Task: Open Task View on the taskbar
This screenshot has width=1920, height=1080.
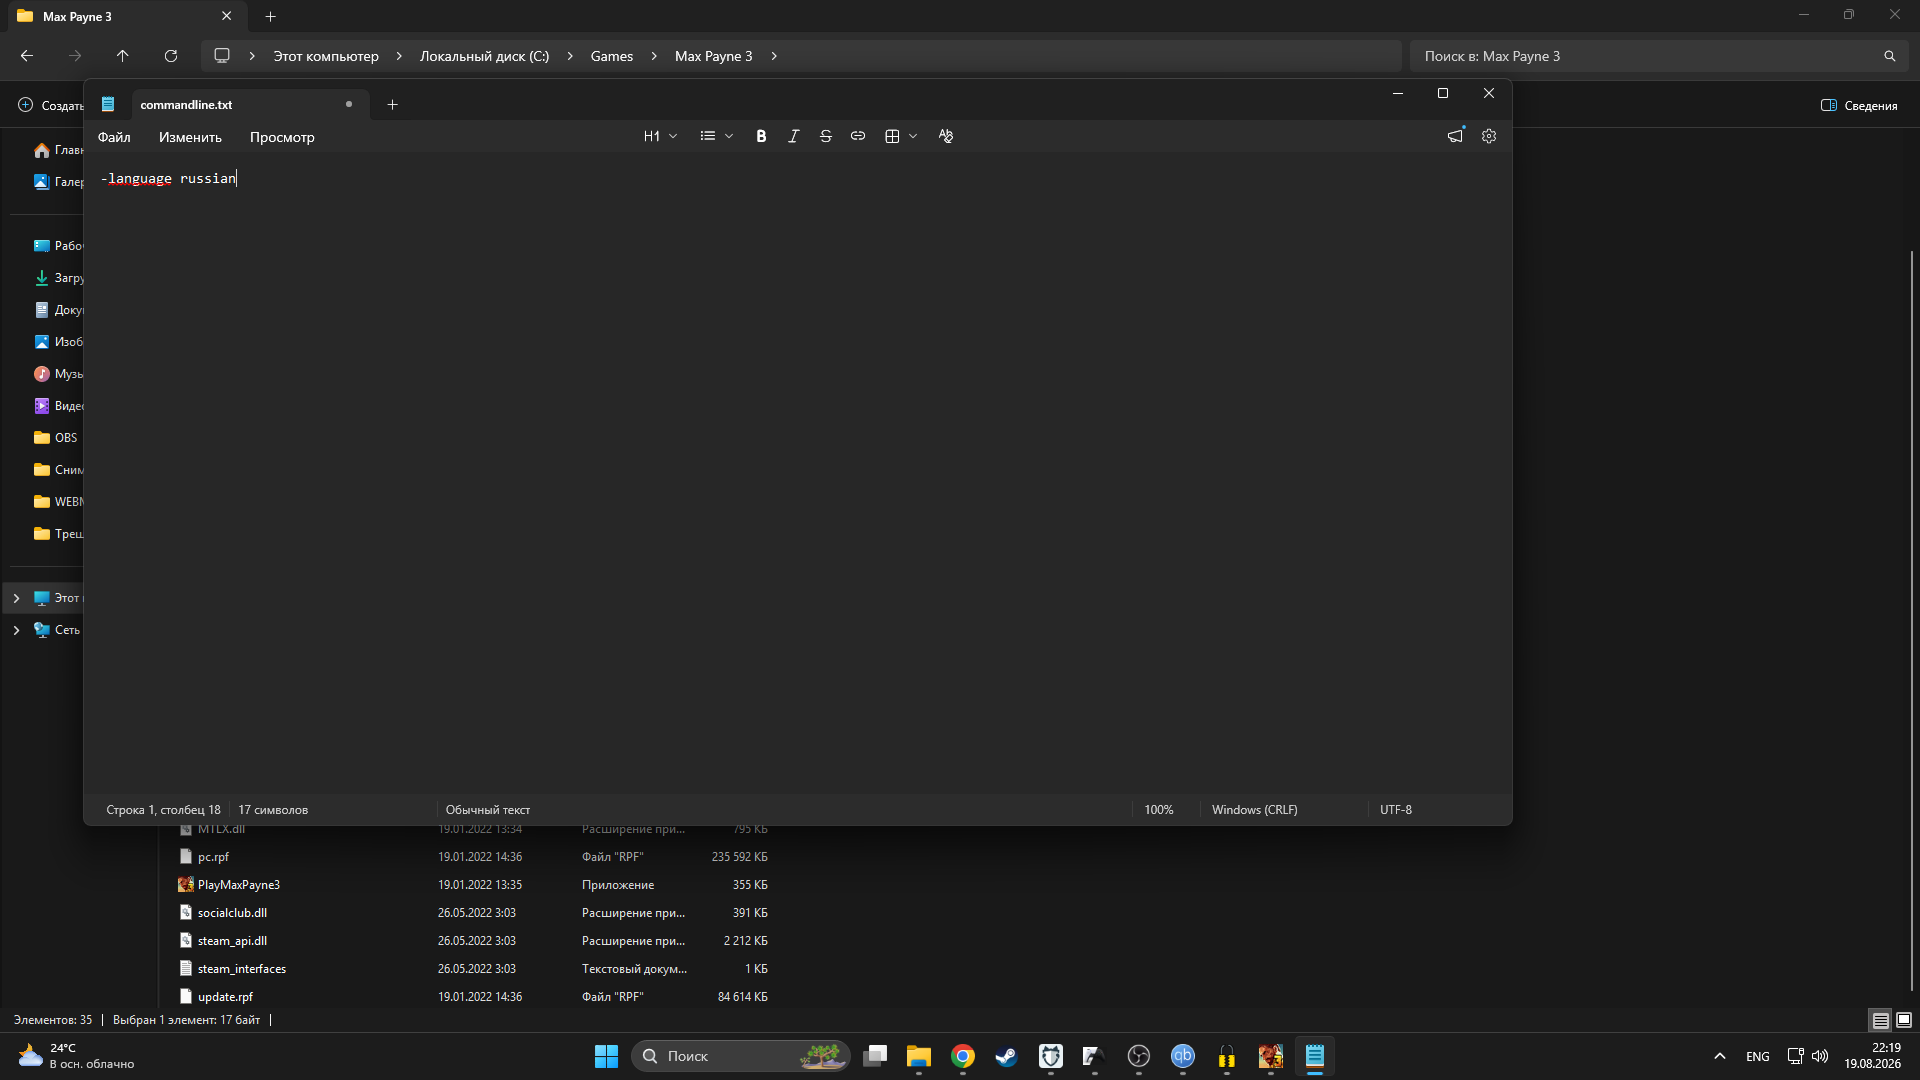Action: tap(875, 1056)
